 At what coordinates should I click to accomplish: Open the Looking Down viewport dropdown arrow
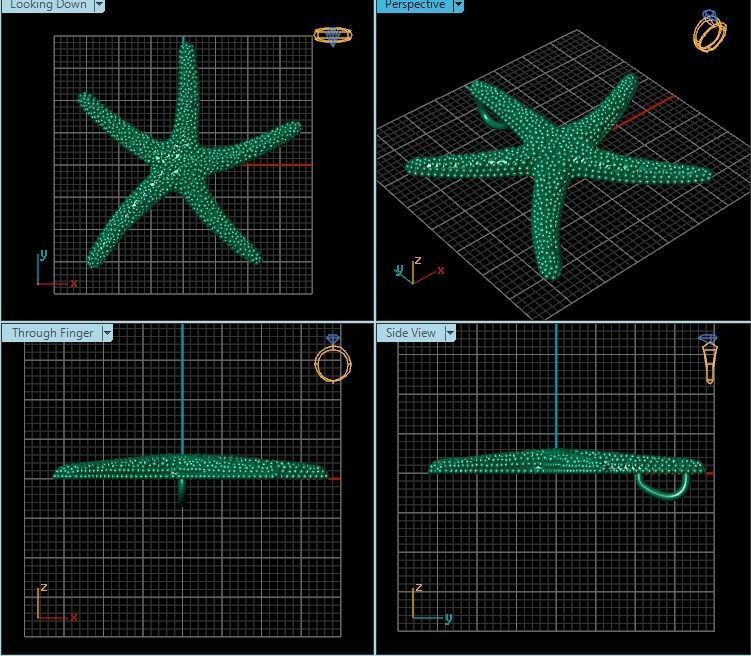(99, 5)
